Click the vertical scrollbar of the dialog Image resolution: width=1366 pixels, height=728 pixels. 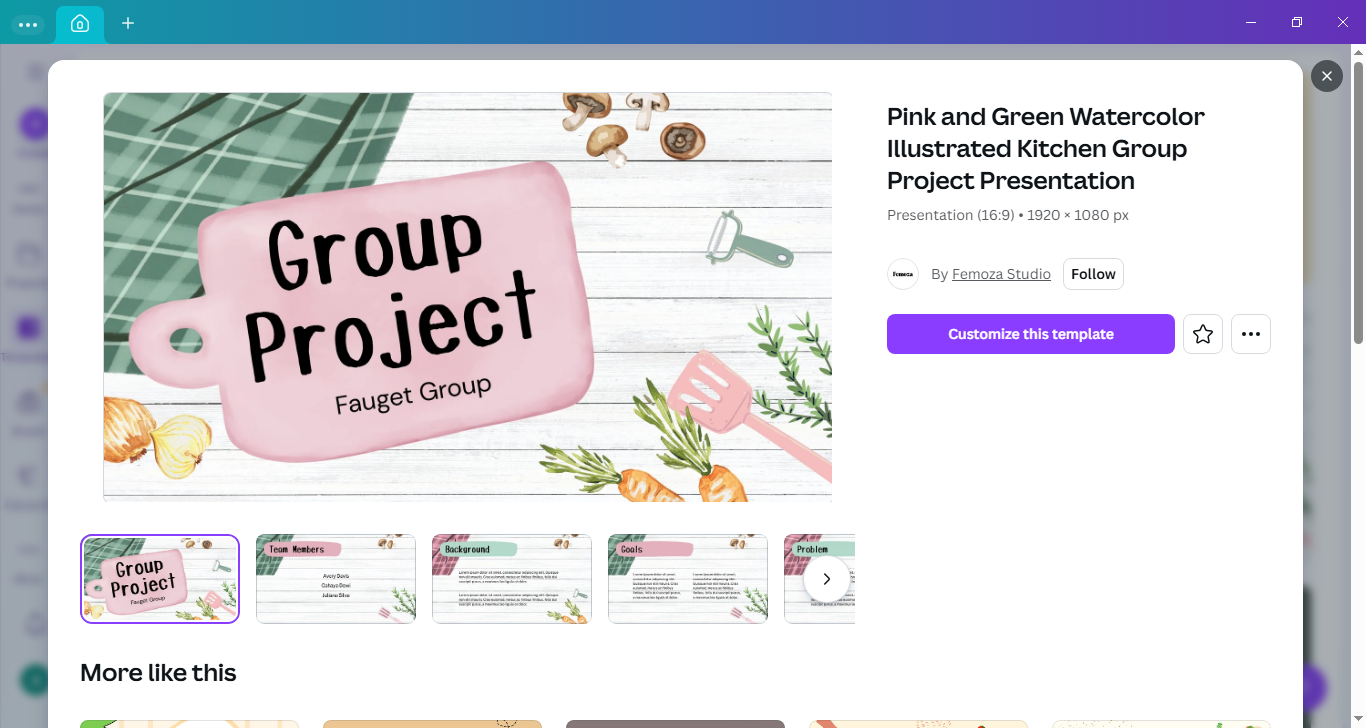(x=1358, y=202)
